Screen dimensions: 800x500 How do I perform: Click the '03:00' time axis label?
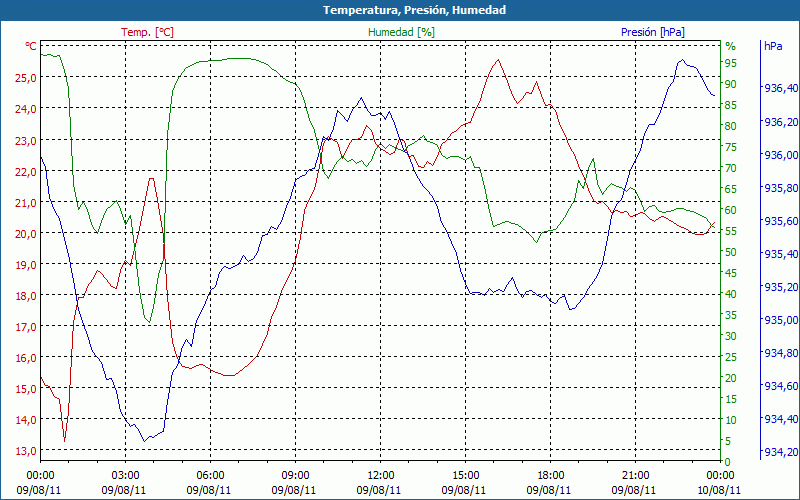click(x=125, y=476)
